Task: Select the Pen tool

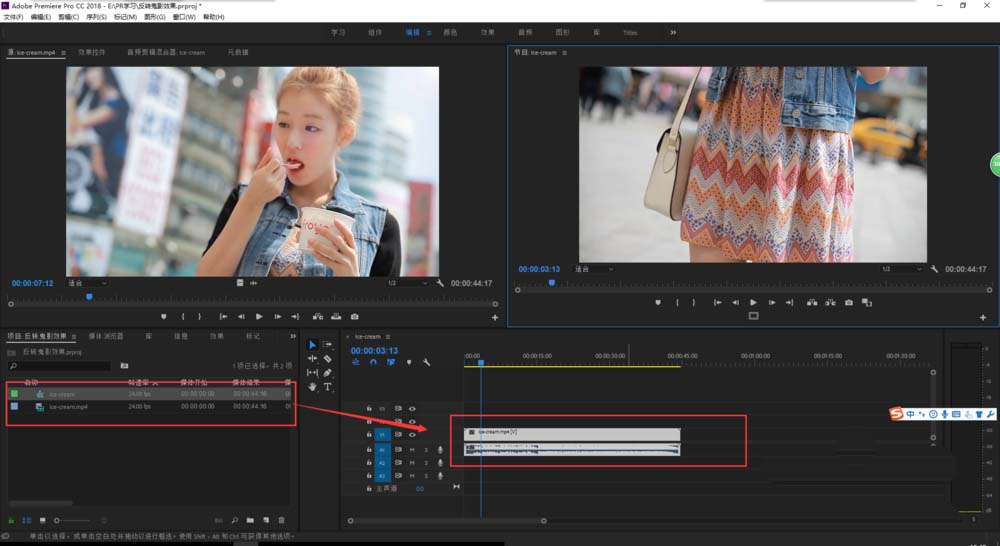Action: 327,372
